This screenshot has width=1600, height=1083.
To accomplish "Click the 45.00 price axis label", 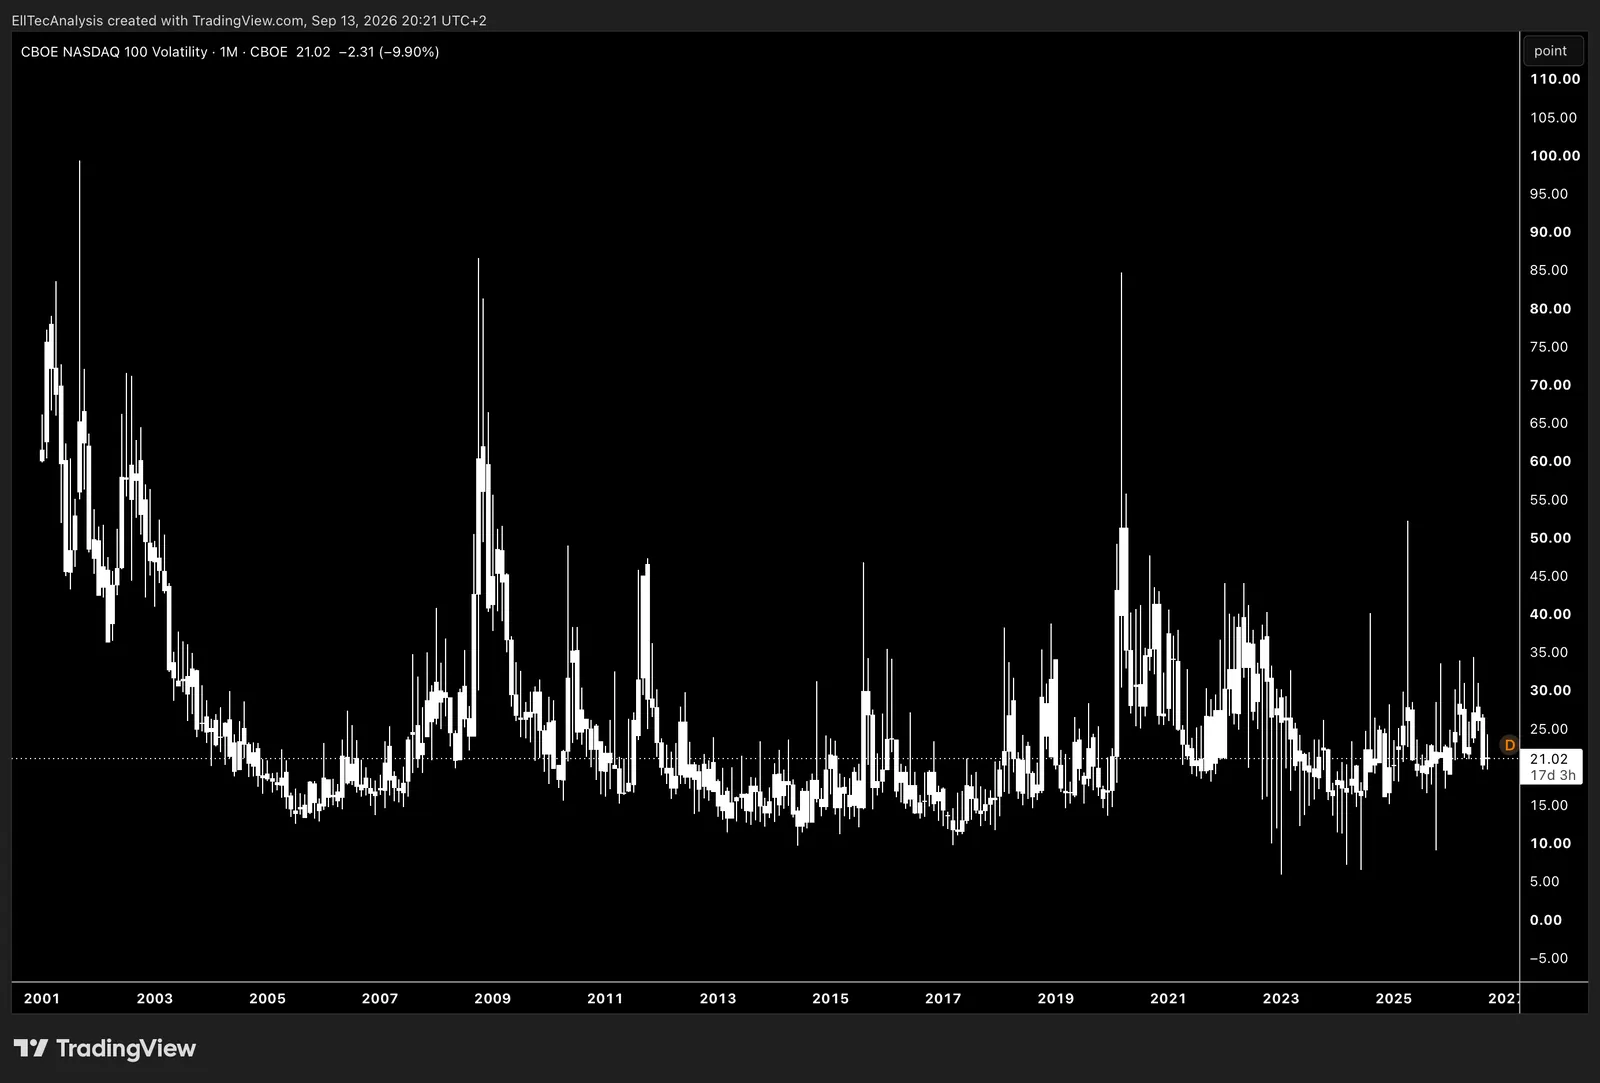I will tap(1549, 576).
